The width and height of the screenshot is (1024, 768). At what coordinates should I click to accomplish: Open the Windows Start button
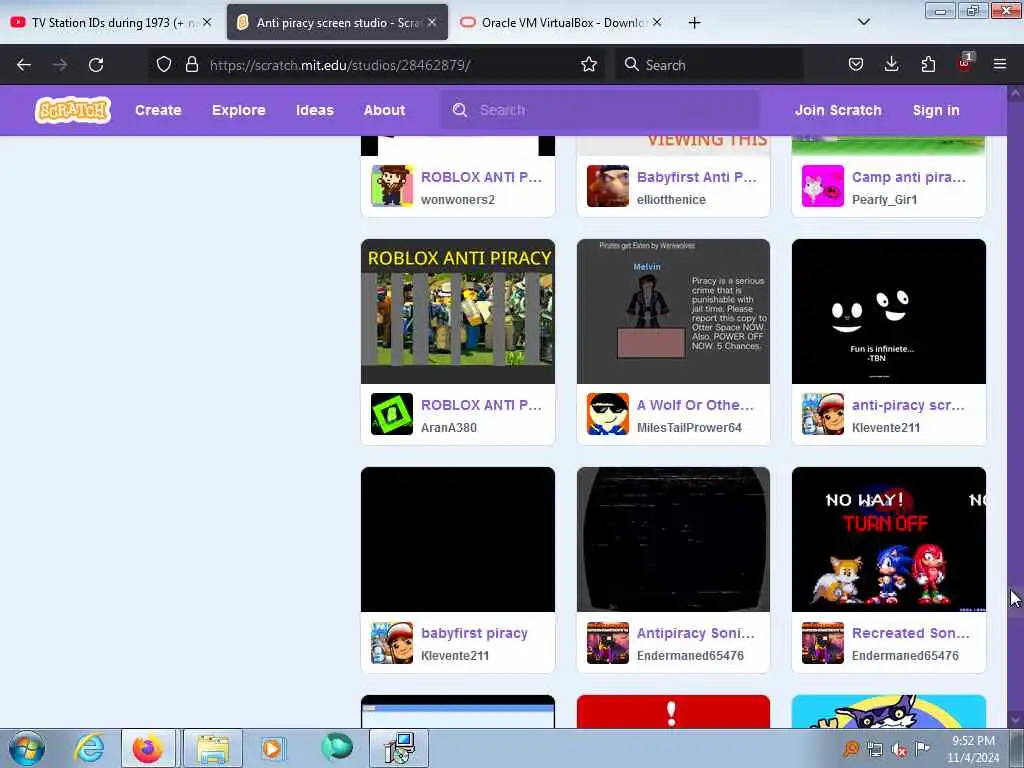(27, 748)
